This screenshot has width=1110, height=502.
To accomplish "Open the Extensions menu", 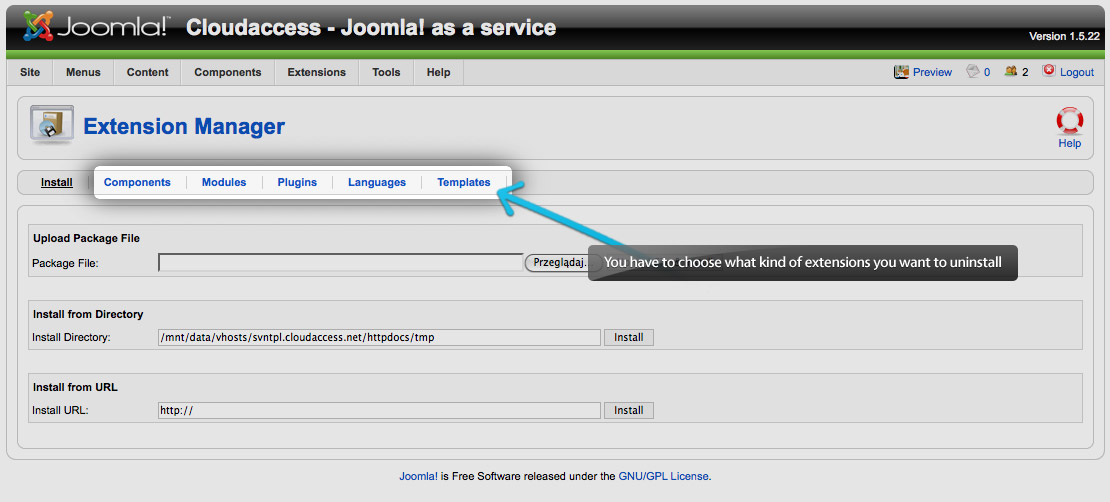I will (316, 72).
